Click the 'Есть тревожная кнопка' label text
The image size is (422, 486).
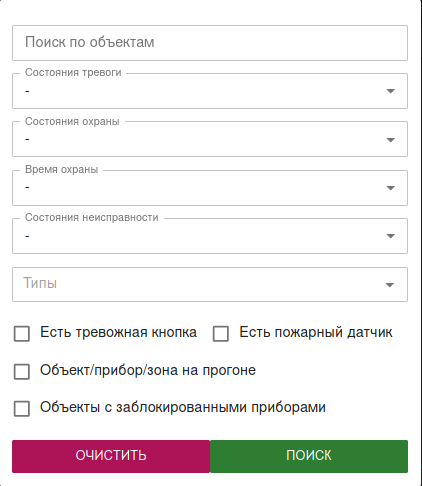(x=118, y=333)
